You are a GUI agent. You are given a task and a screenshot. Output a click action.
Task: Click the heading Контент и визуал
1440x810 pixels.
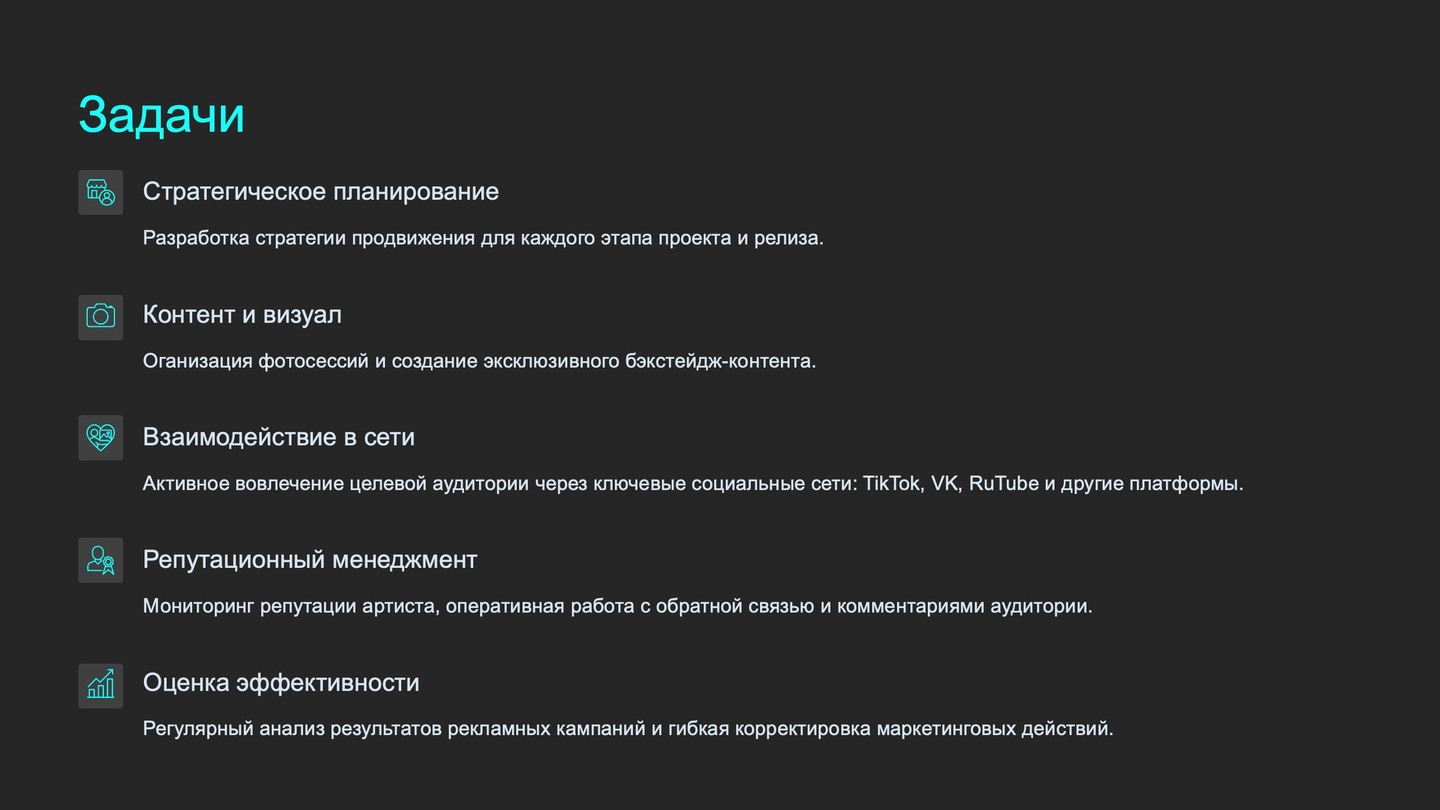click(242, 314)
